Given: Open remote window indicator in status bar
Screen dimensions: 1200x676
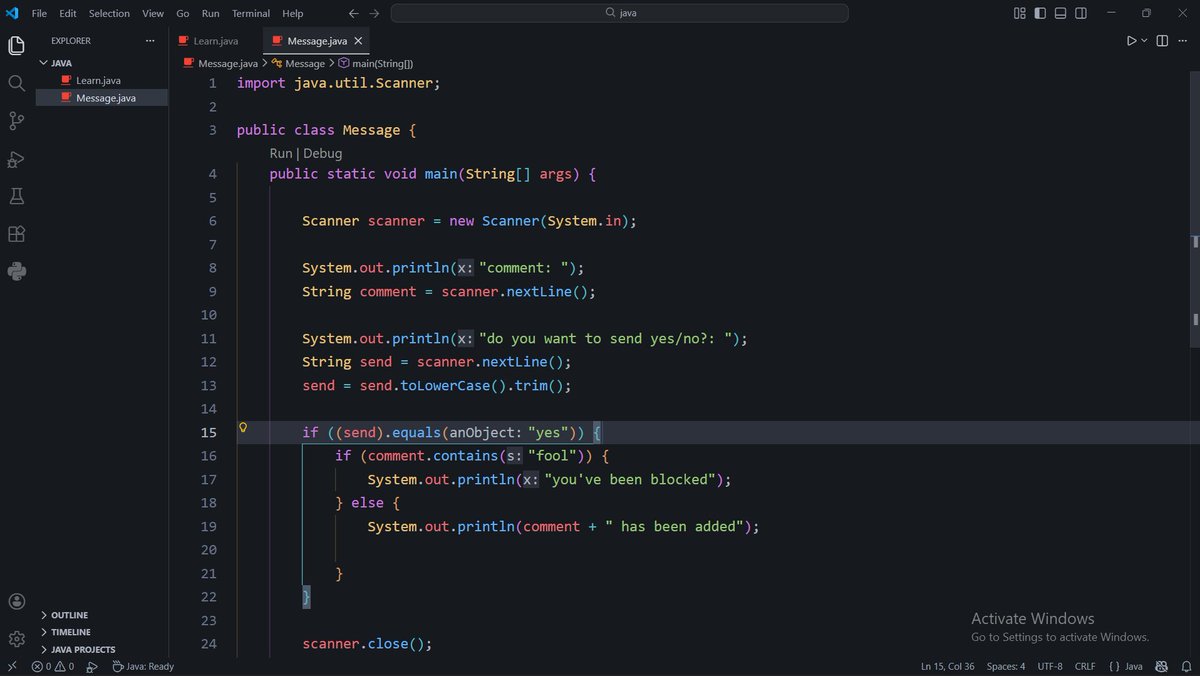Looking at the screenshot, I should (x=12, y=666).
